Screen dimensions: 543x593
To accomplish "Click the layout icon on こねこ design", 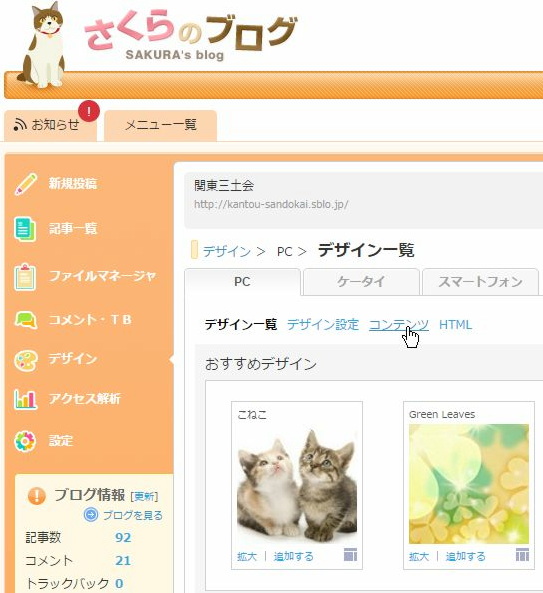I will 351,555.
